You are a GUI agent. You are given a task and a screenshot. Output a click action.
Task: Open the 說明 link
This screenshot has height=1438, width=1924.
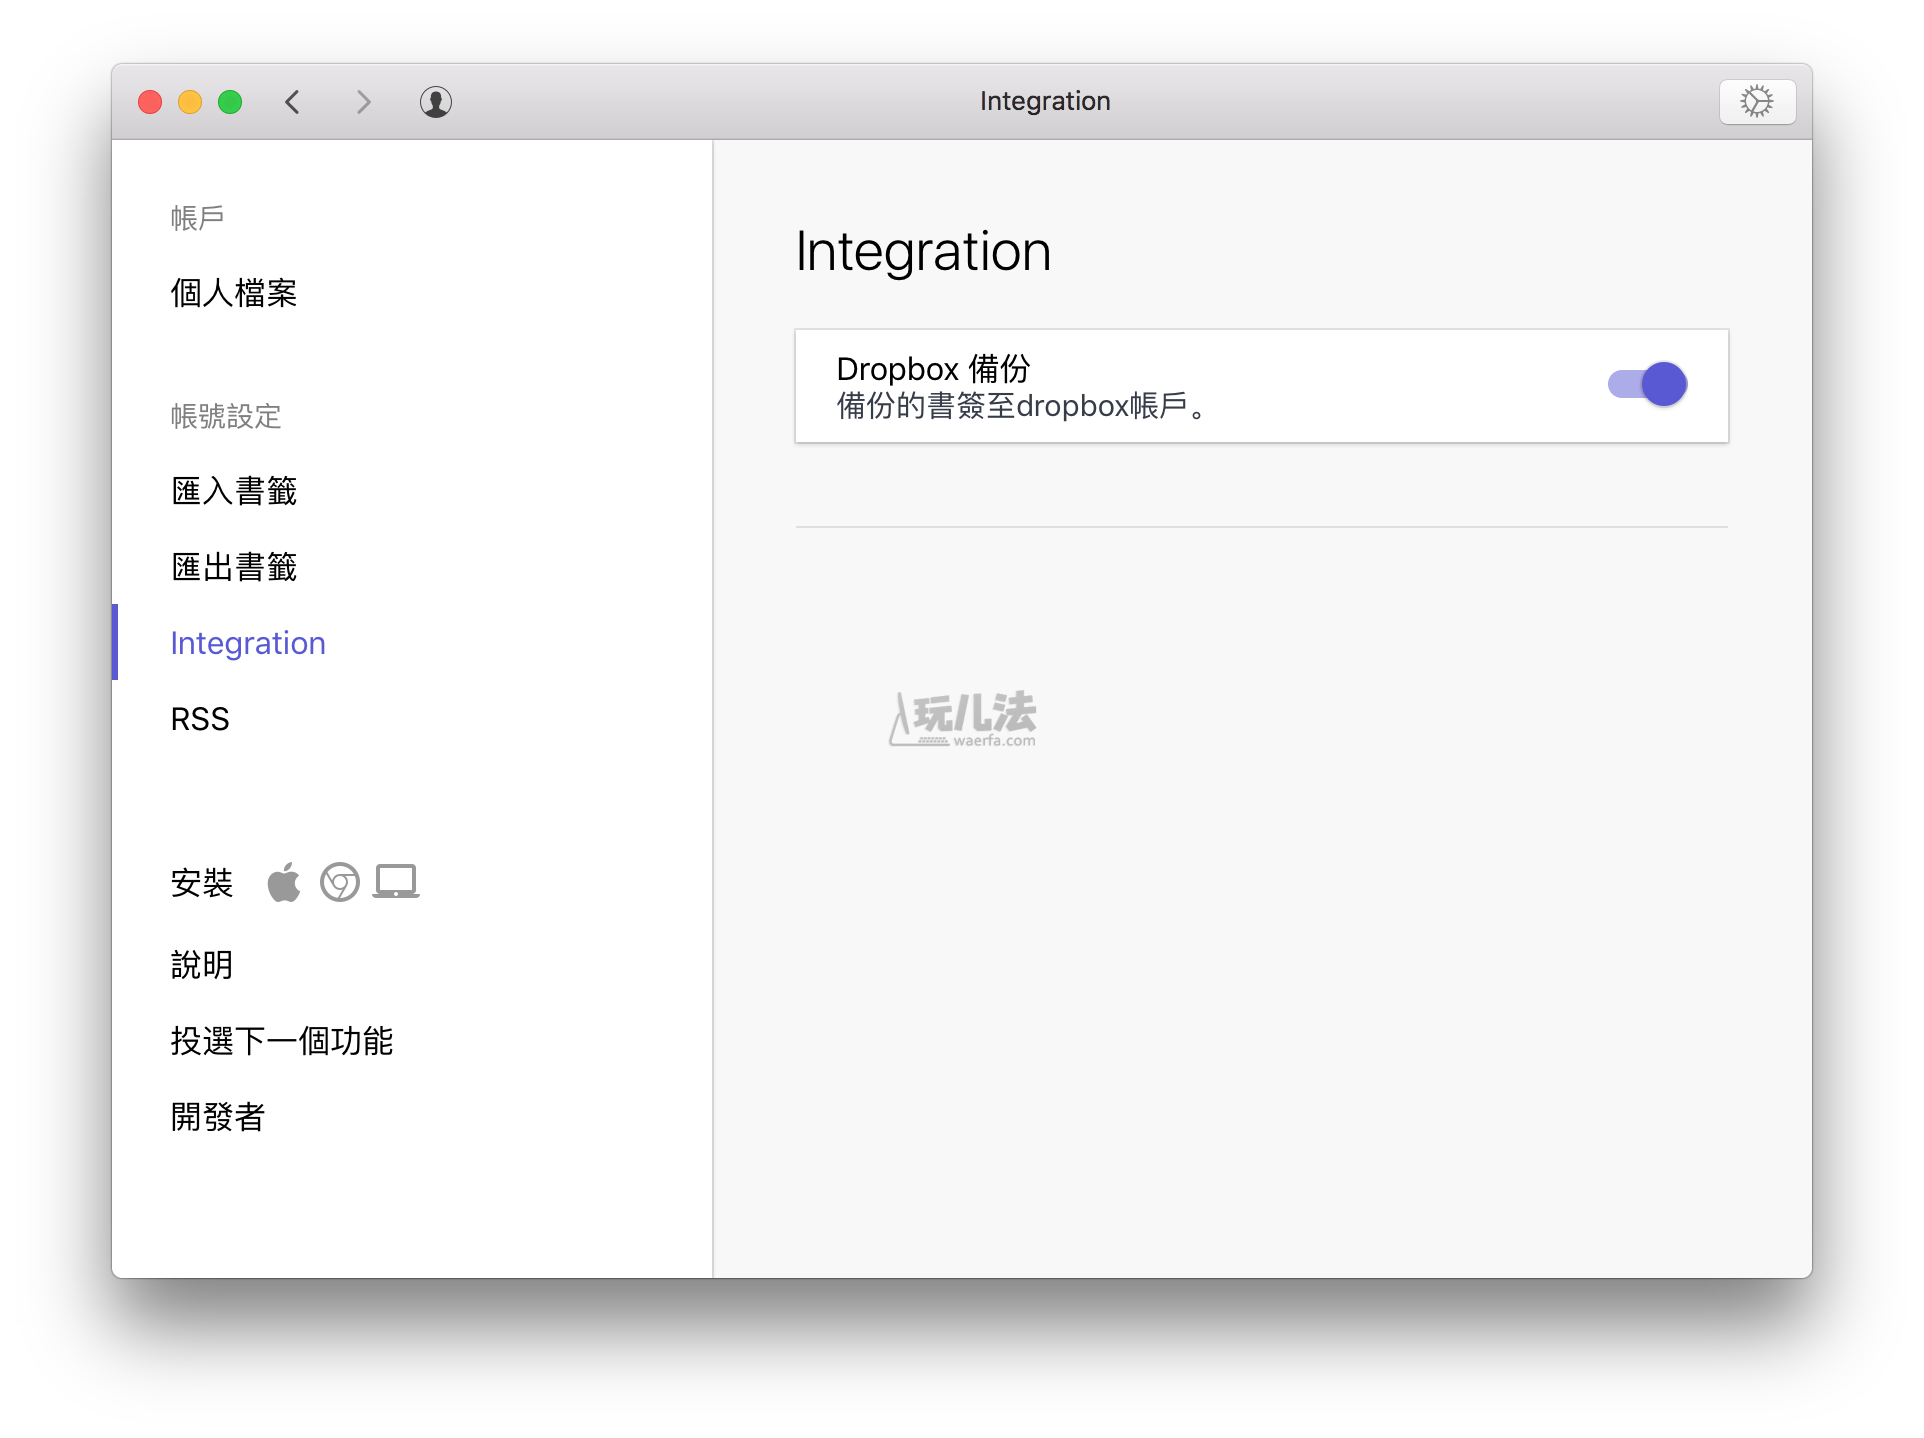point(202,965)
